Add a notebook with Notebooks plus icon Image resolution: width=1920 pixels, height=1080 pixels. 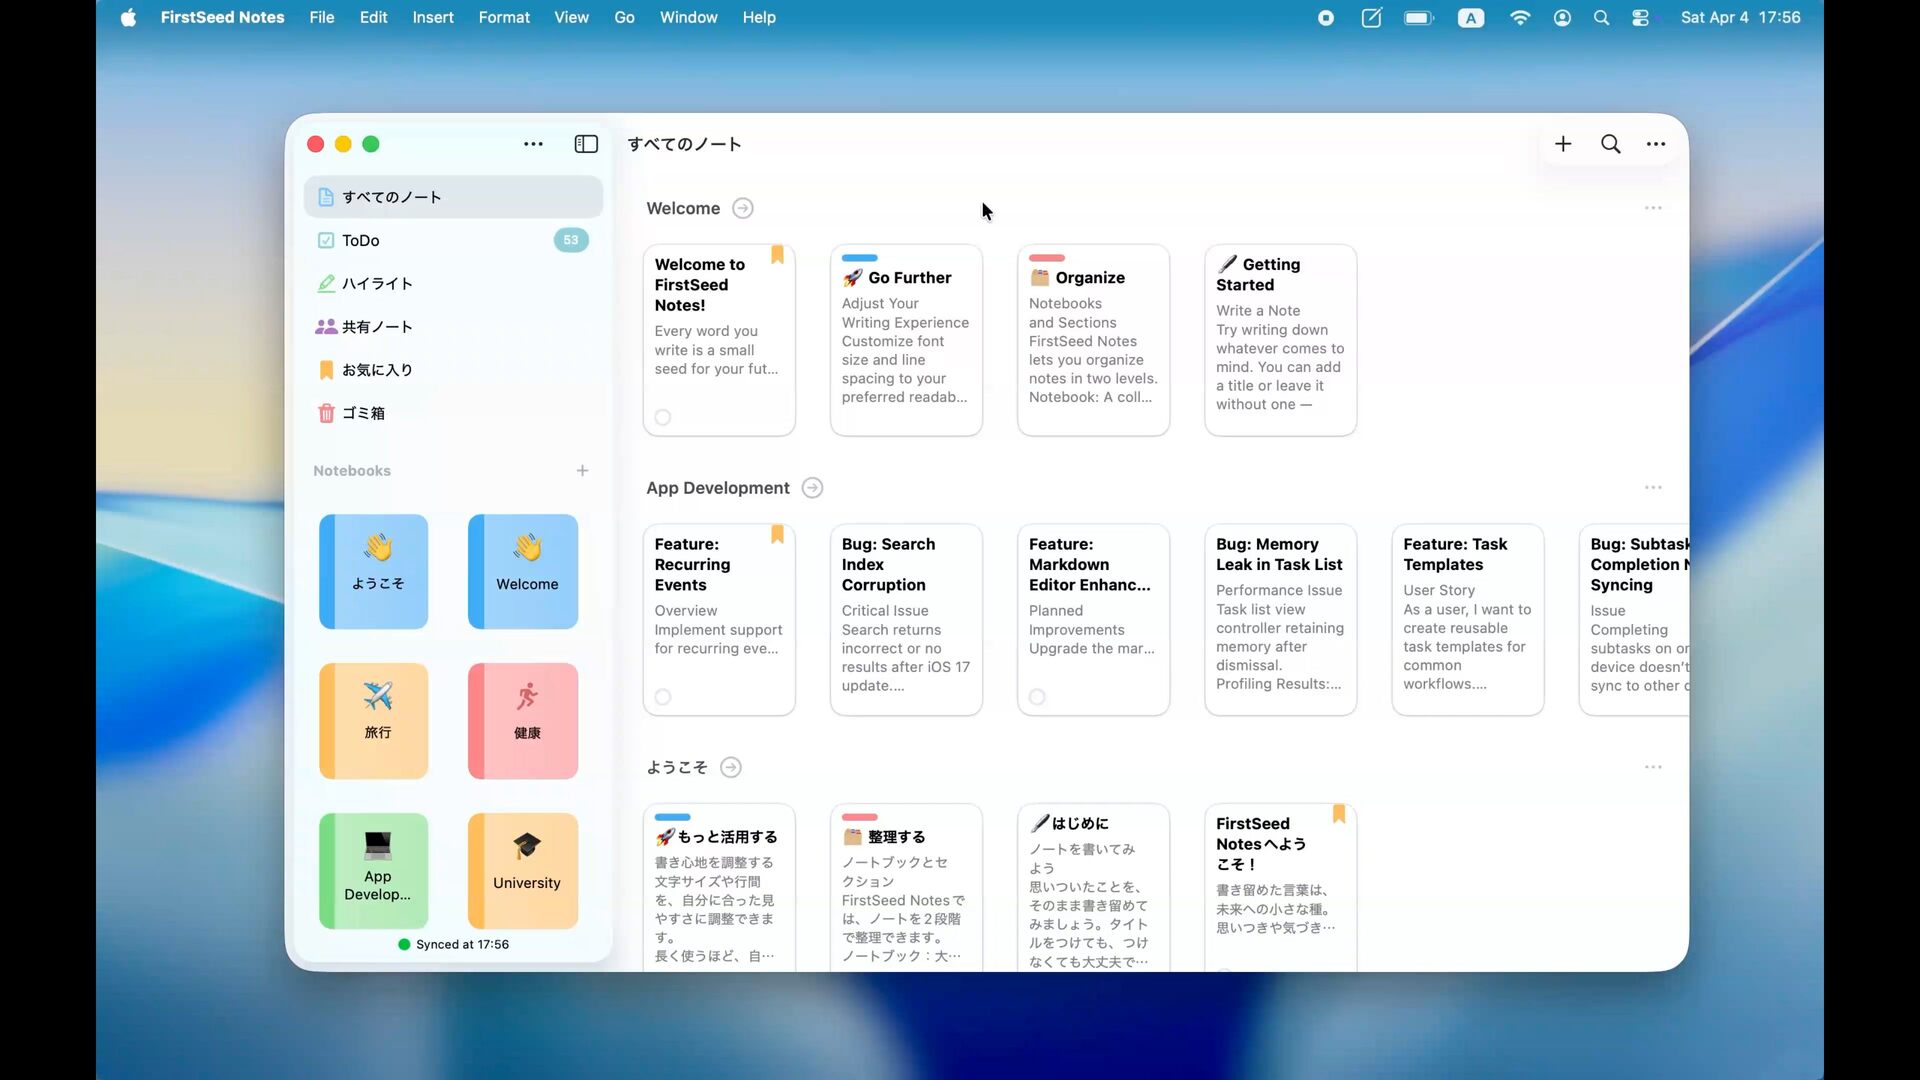(582, 471)
